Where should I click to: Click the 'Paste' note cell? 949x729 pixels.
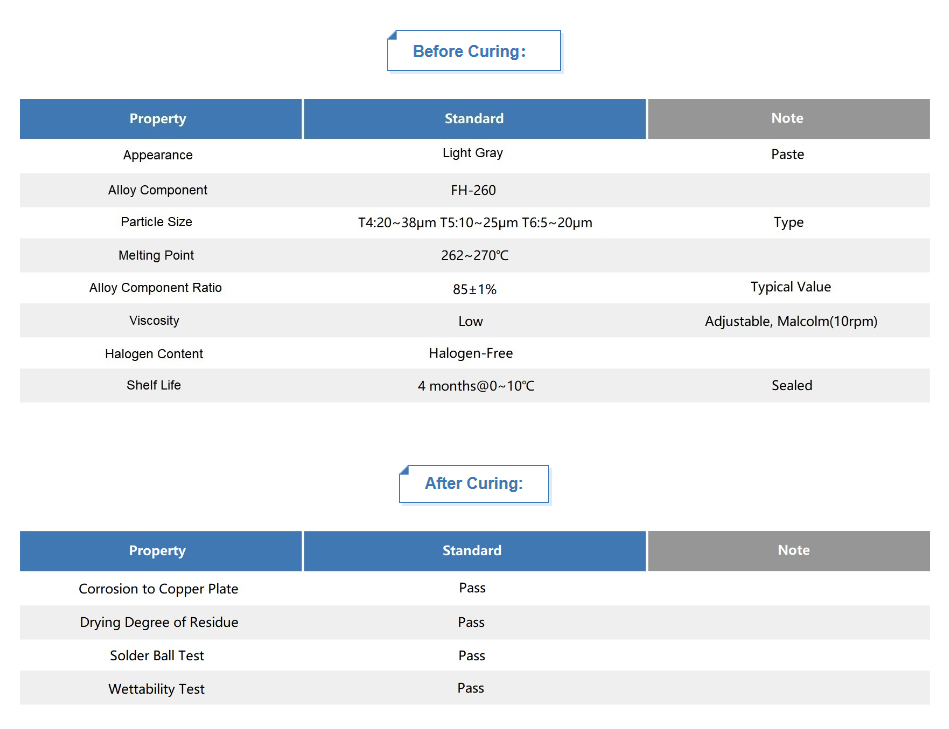click(787, 154)
